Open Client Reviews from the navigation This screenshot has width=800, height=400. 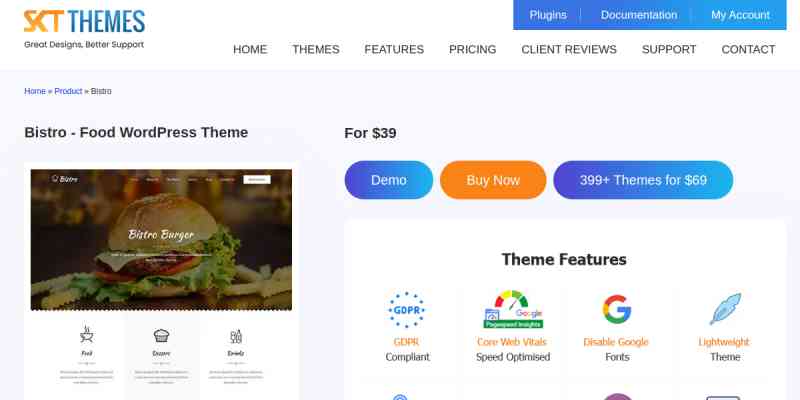click(569, 49)
